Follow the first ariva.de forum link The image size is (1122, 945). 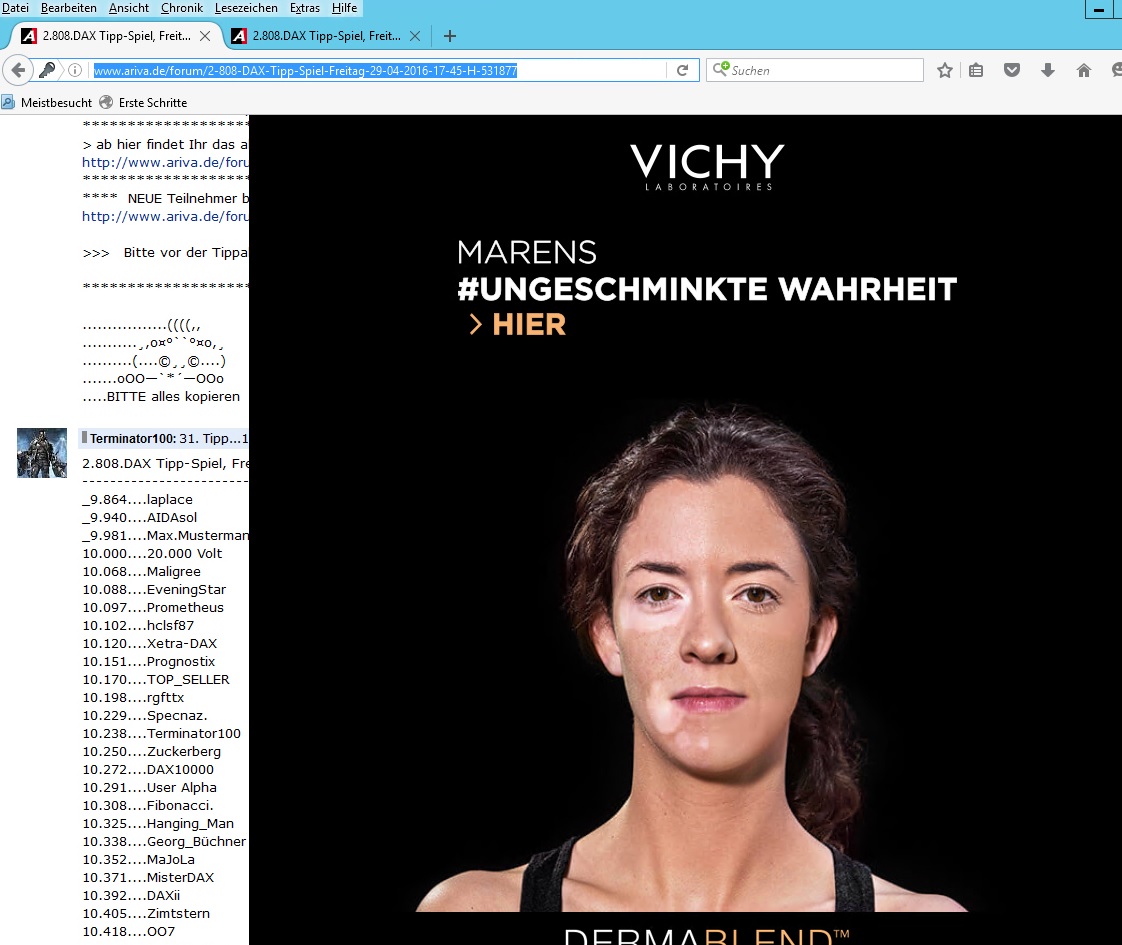pyautogui.click(x=165, y=162)
